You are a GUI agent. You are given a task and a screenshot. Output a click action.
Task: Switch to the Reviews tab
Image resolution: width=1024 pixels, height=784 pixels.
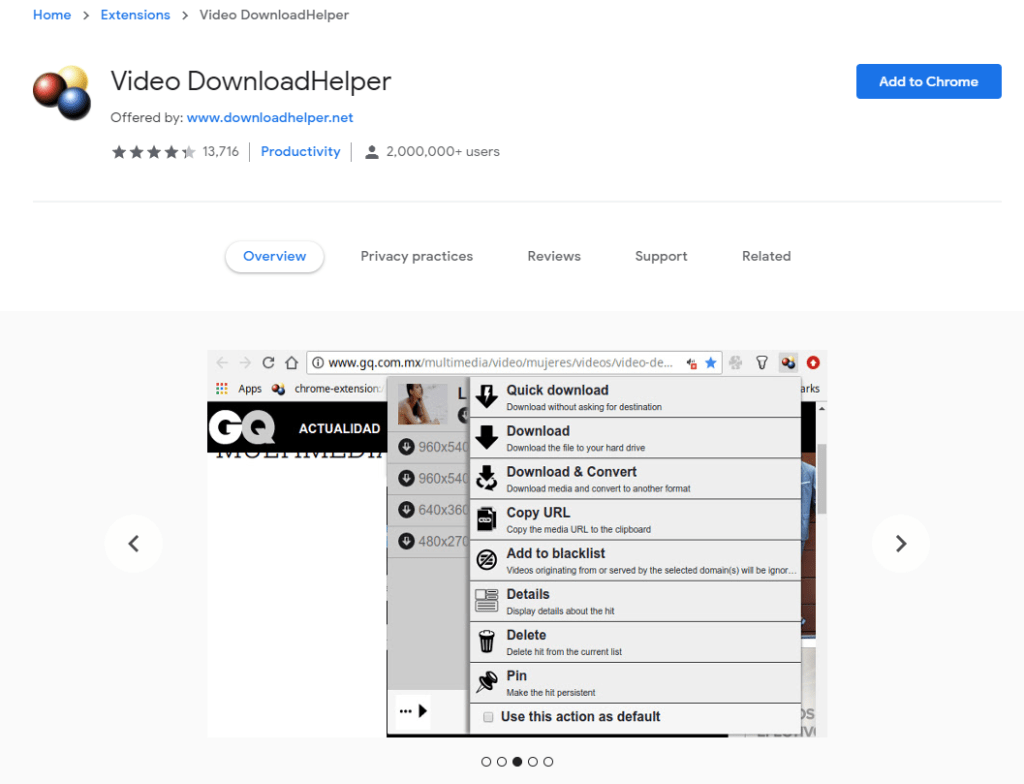tap(553, 256)
